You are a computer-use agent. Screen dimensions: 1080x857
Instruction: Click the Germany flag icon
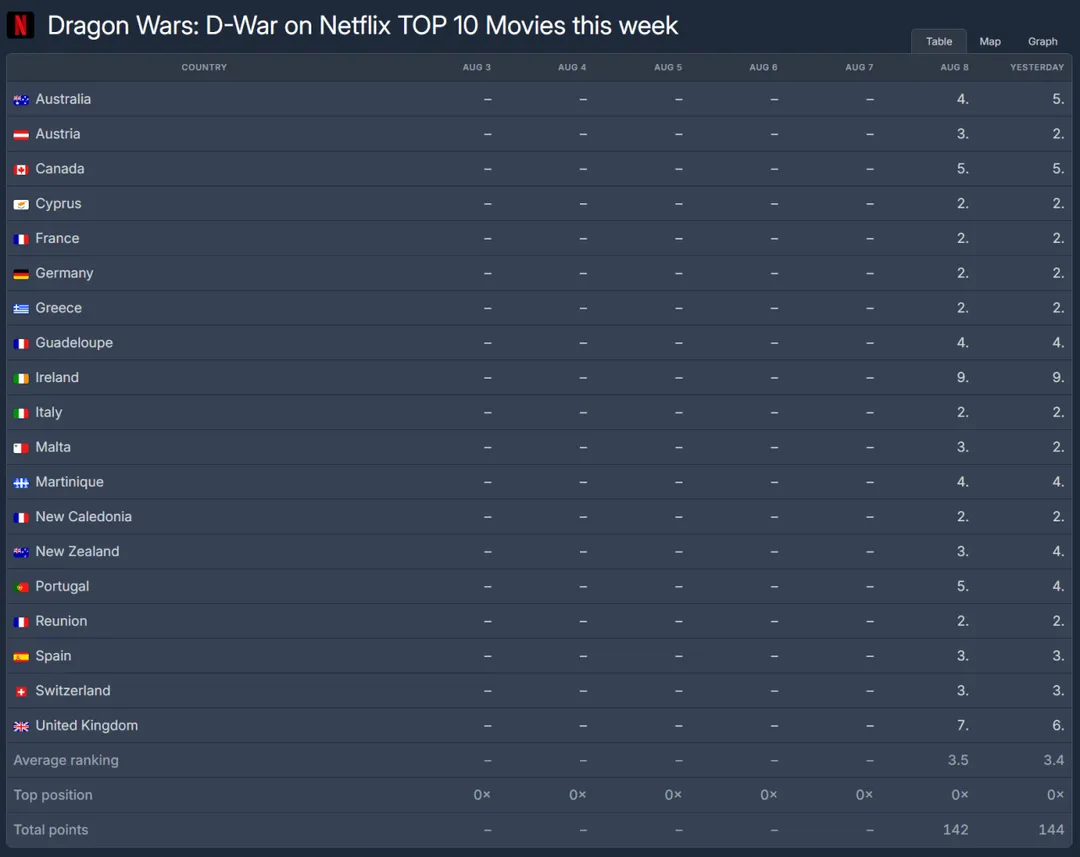point(21,273)
